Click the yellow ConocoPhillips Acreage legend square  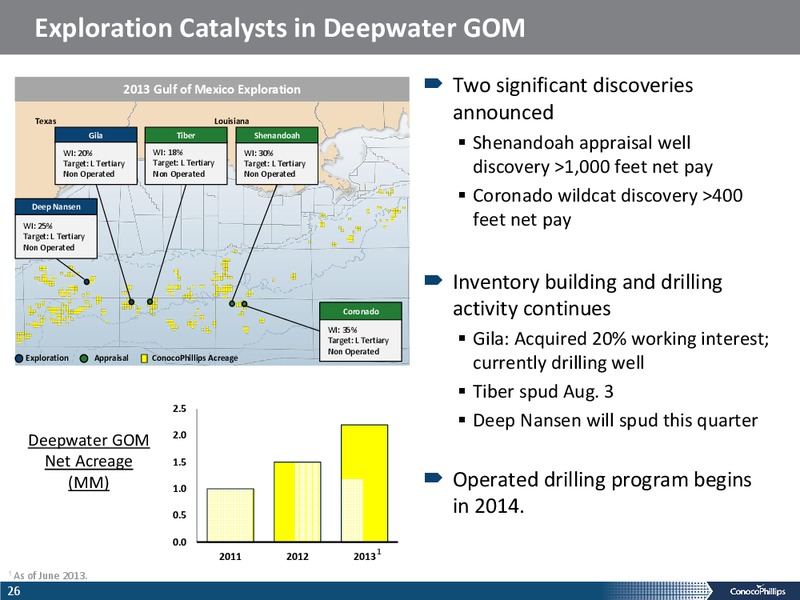tap(144, 359)
